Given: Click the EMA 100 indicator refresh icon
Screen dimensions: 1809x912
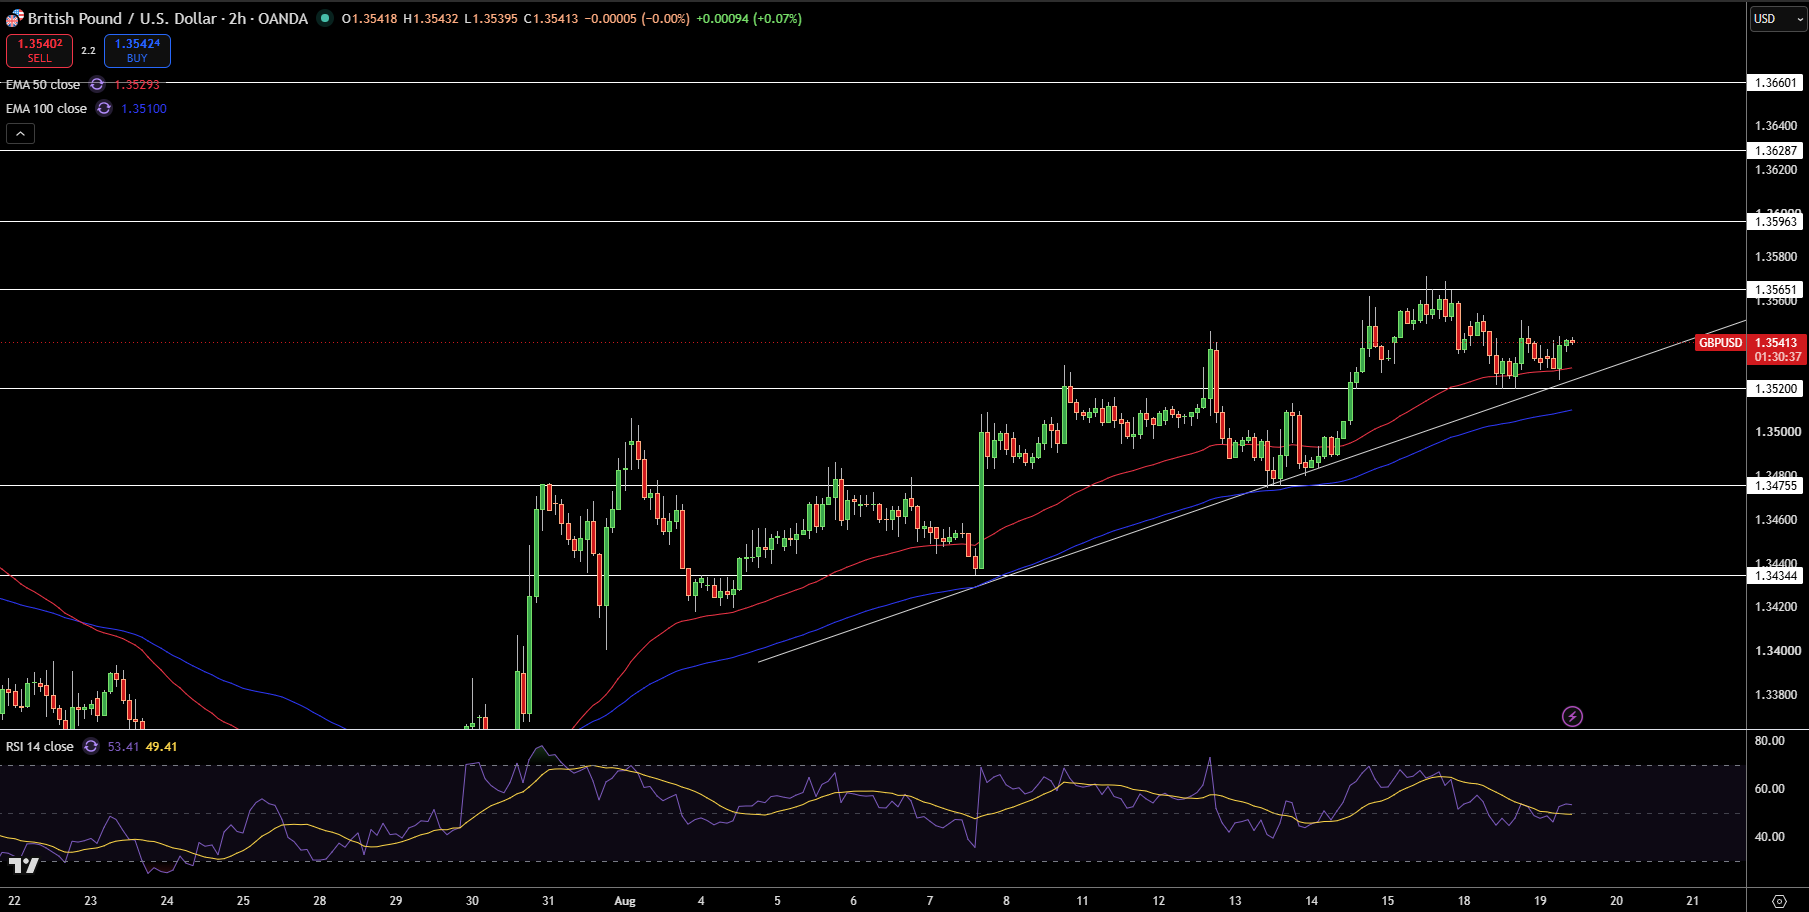Looking at the screenshot, I should (x=104, y=109).
